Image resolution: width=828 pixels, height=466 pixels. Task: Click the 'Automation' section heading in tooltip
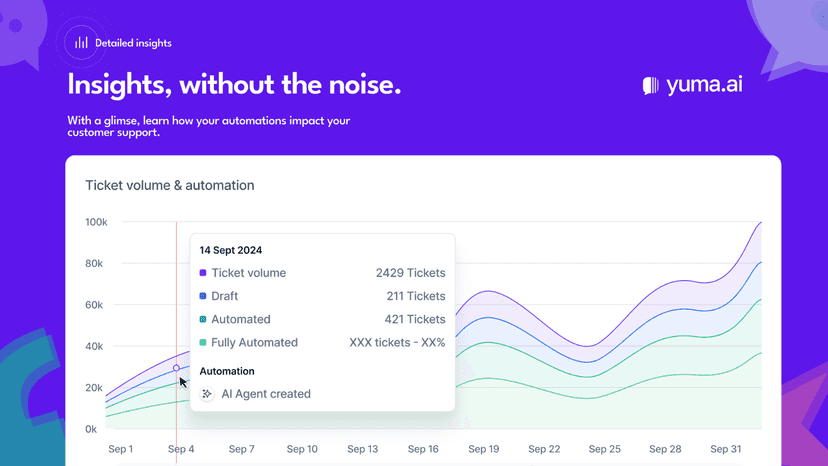point(227,371)
